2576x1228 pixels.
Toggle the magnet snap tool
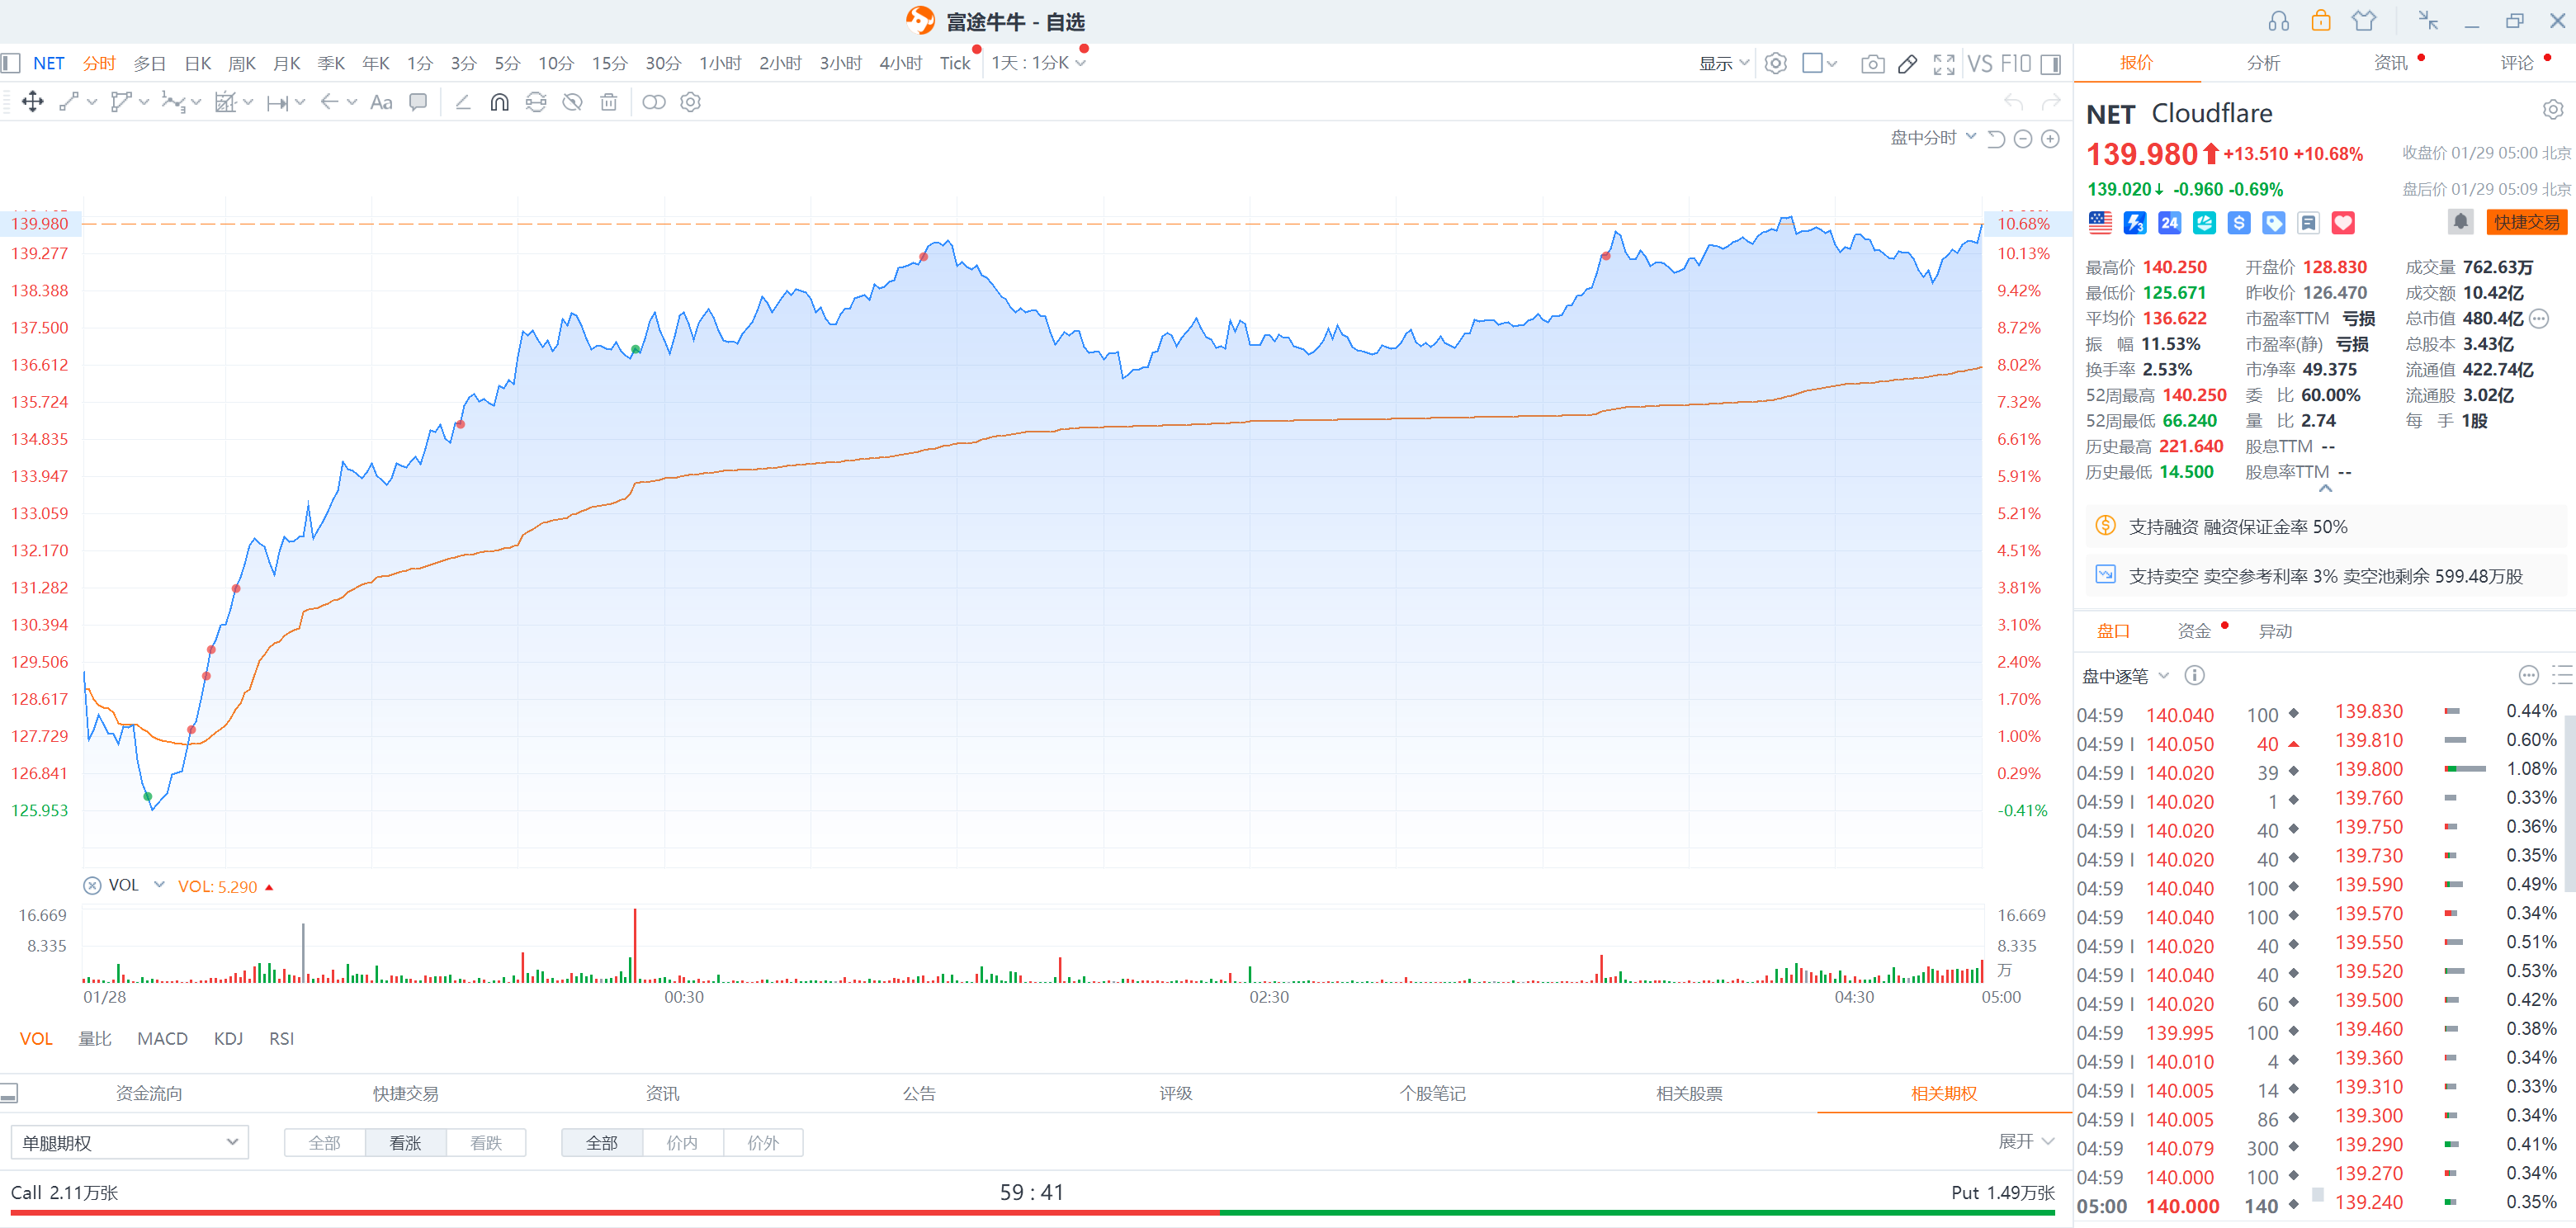coord(499,102)
